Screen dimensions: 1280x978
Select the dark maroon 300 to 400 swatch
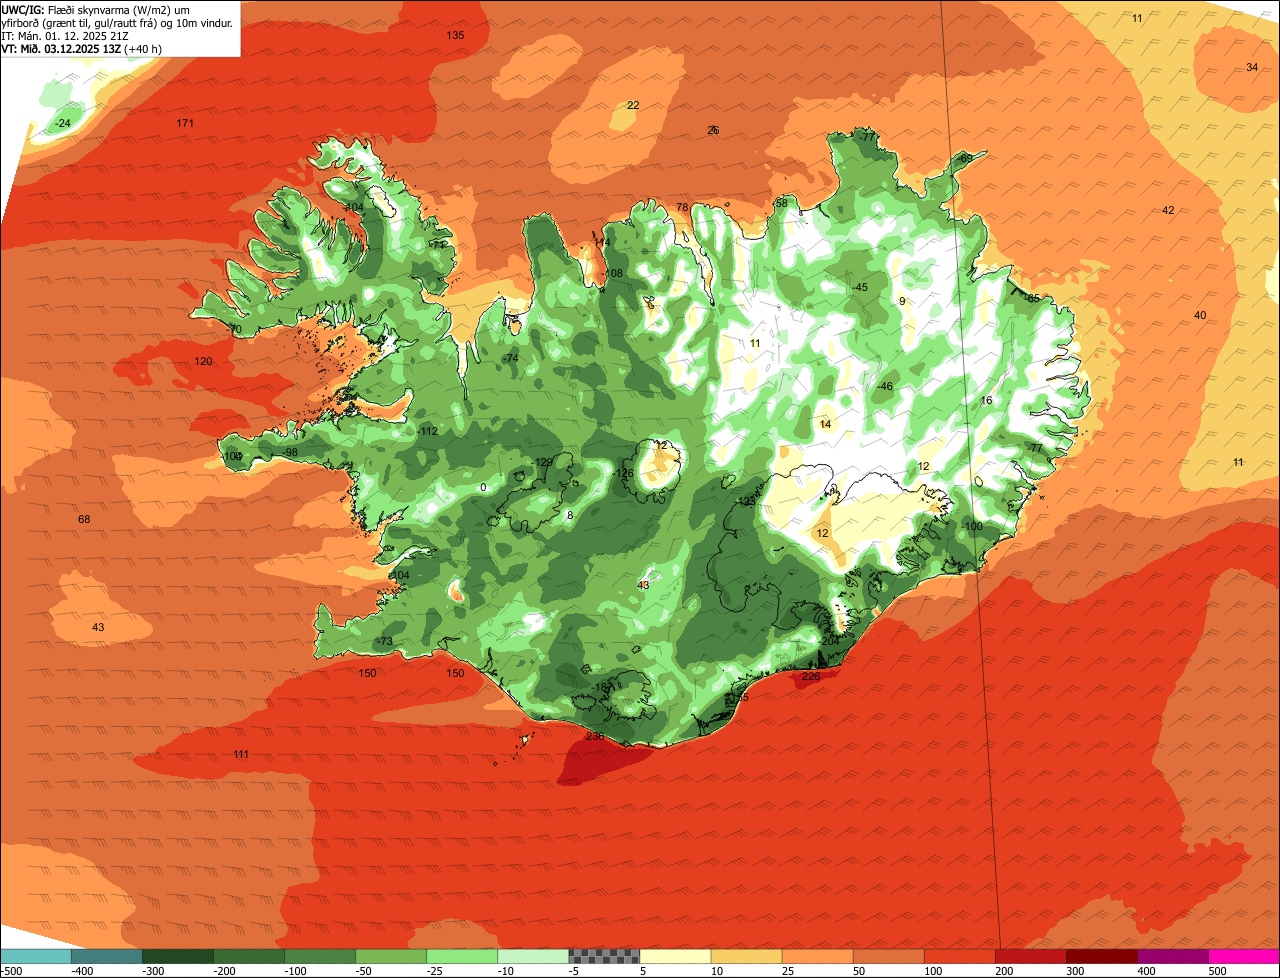point(1101,956)
